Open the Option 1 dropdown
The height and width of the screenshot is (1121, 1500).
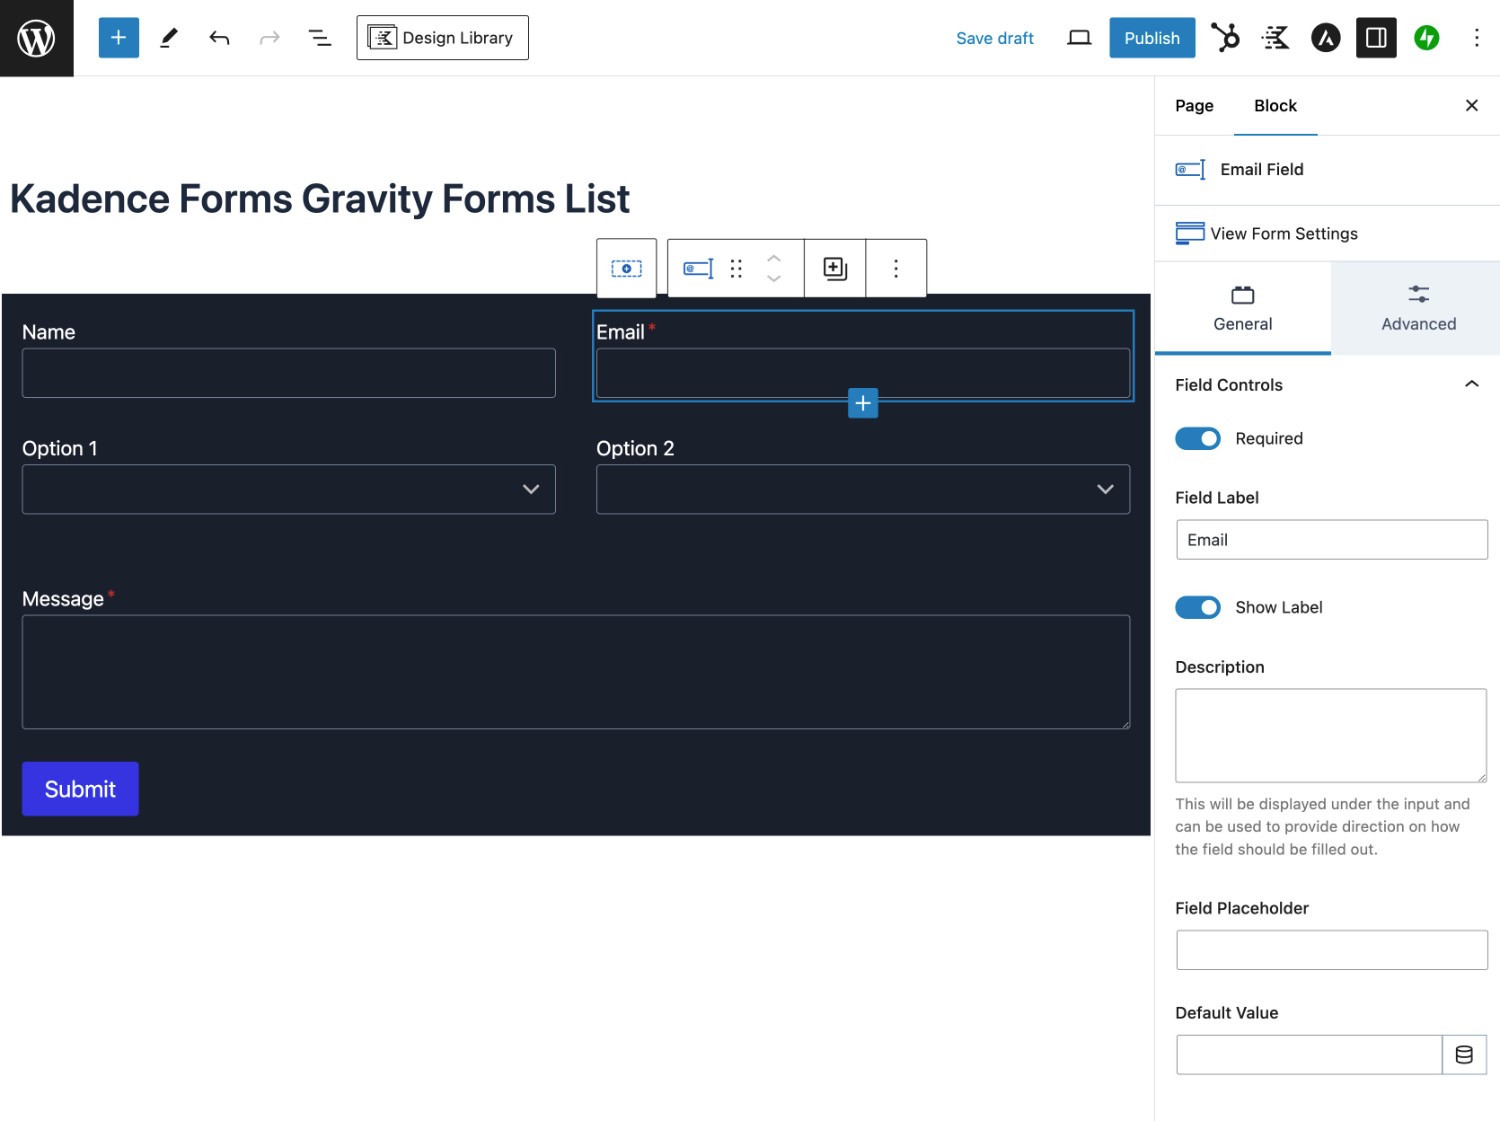289,489
